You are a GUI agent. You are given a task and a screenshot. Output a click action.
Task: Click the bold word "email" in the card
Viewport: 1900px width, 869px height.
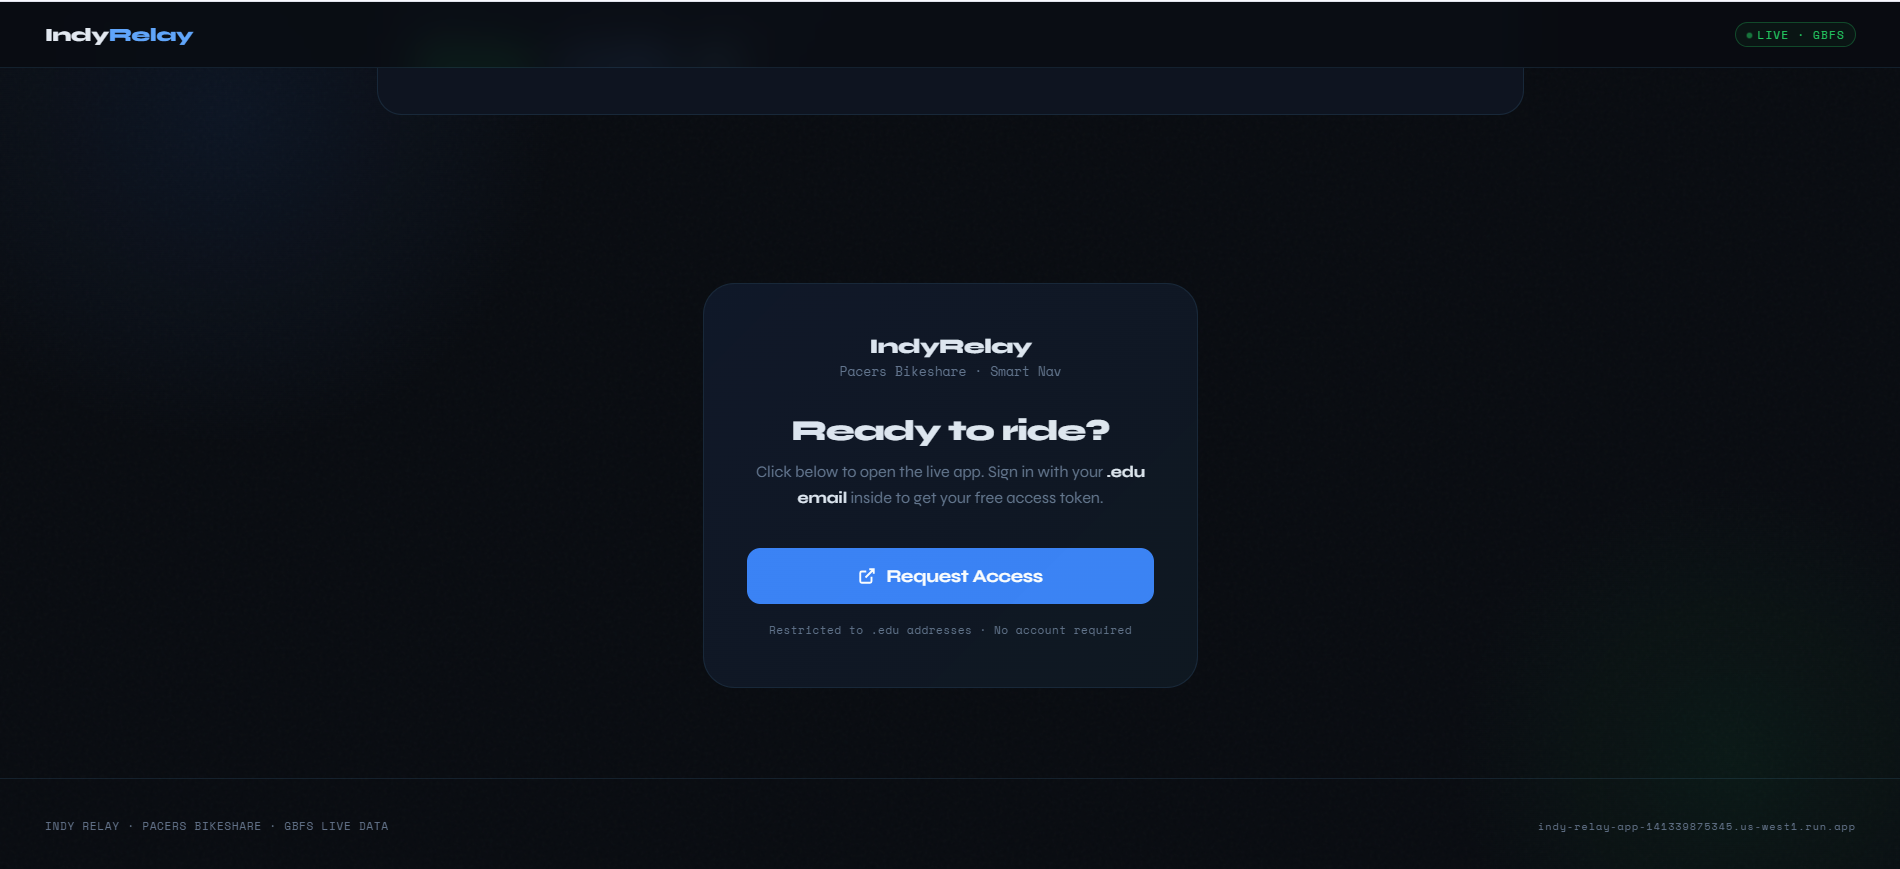pyautogui.click(x=822, y=498)
